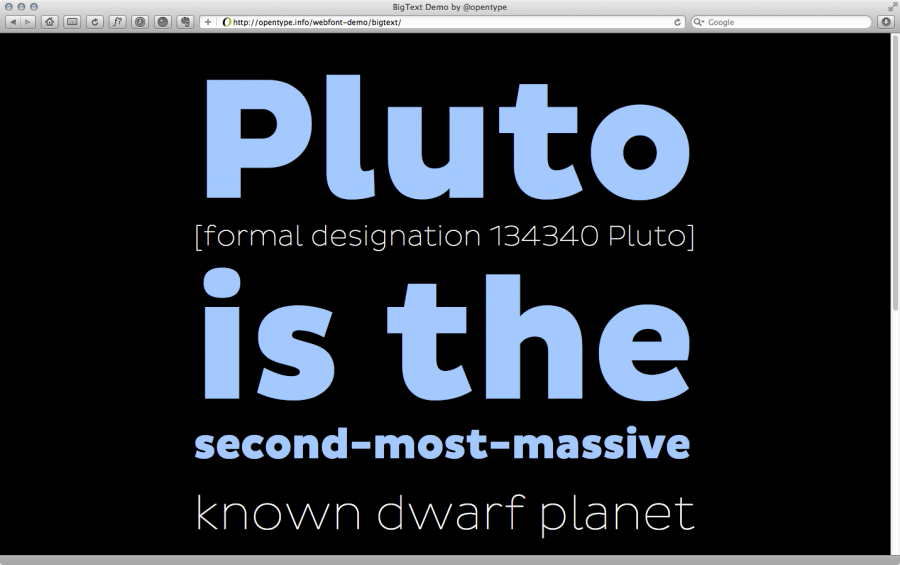The width and height of the screenshot is (900, 565).
Task: Open the Downloads button at far right
Action: click(885, 22)
